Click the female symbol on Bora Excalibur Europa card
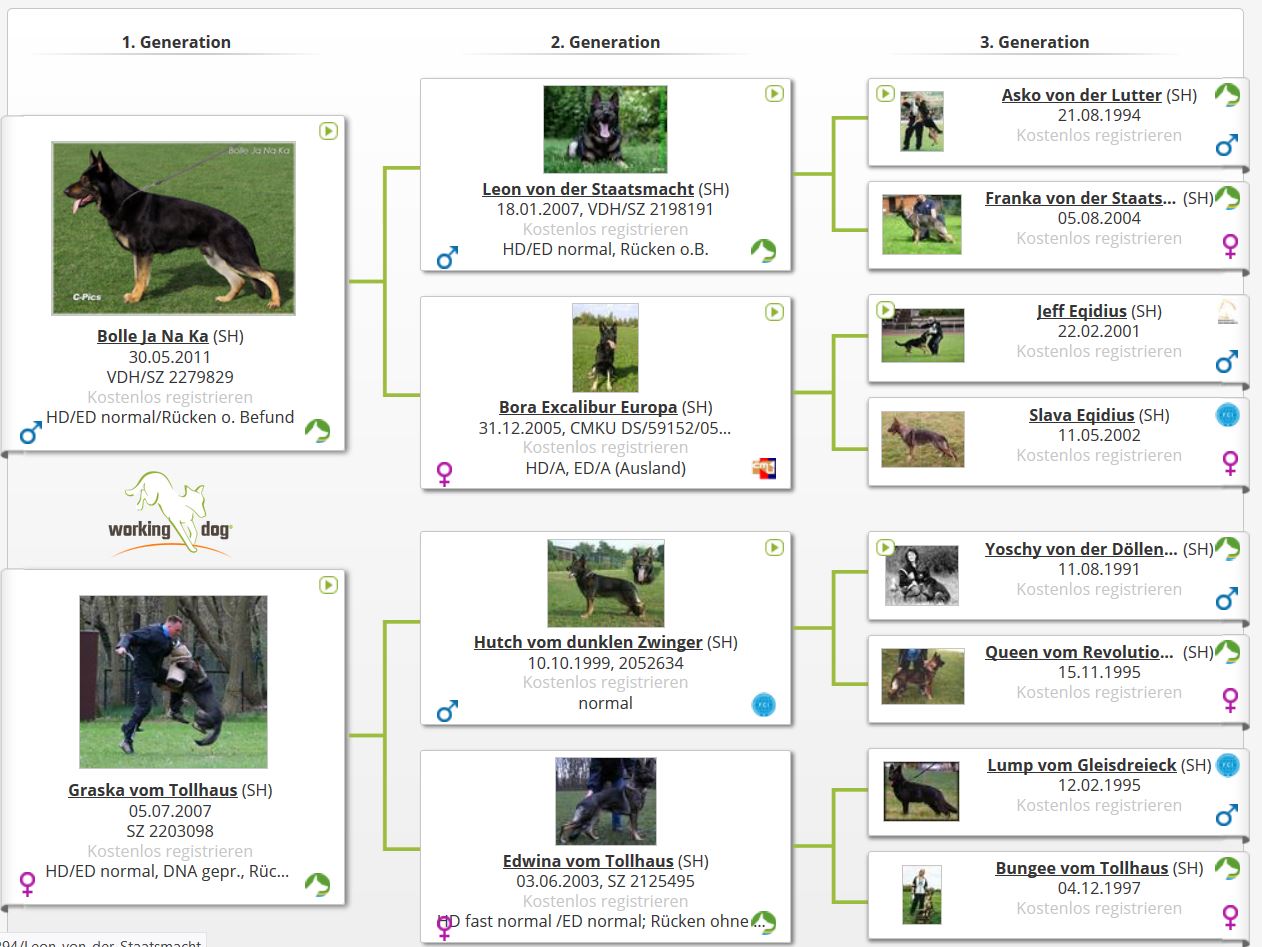This screenshot has width=1262, height=947. (445, 473)
